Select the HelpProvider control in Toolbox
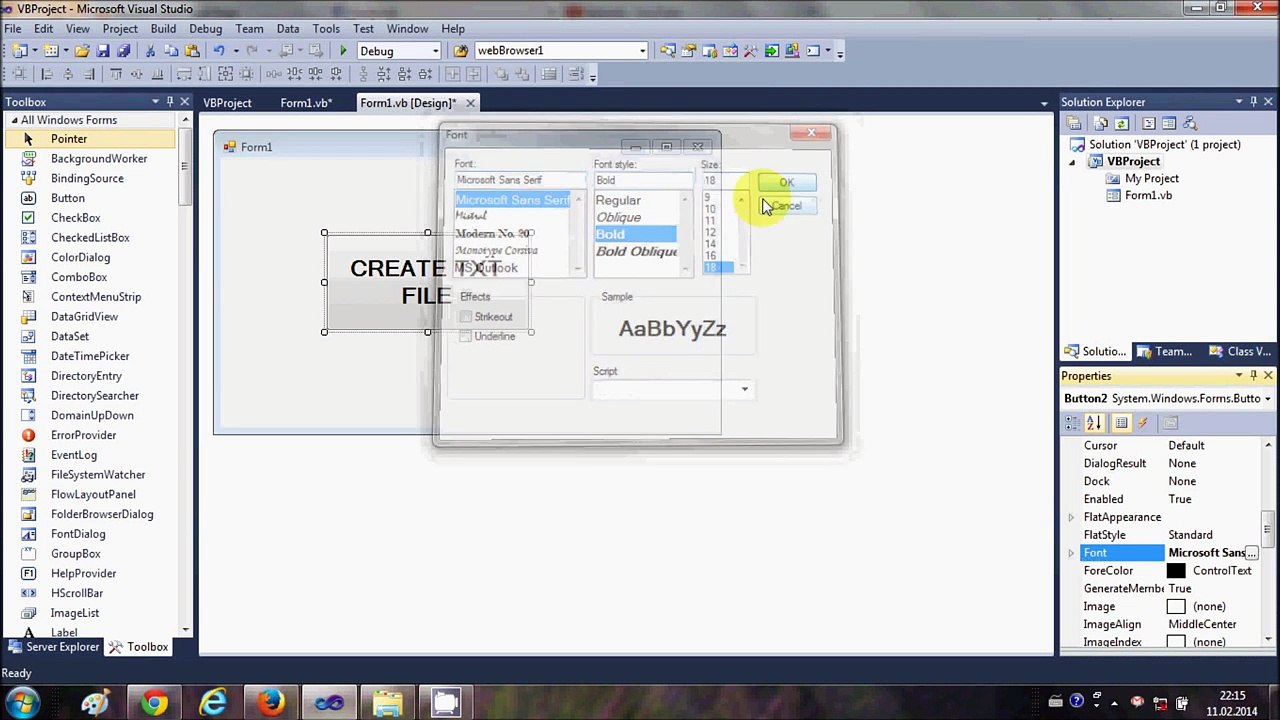 click(89, 573)
